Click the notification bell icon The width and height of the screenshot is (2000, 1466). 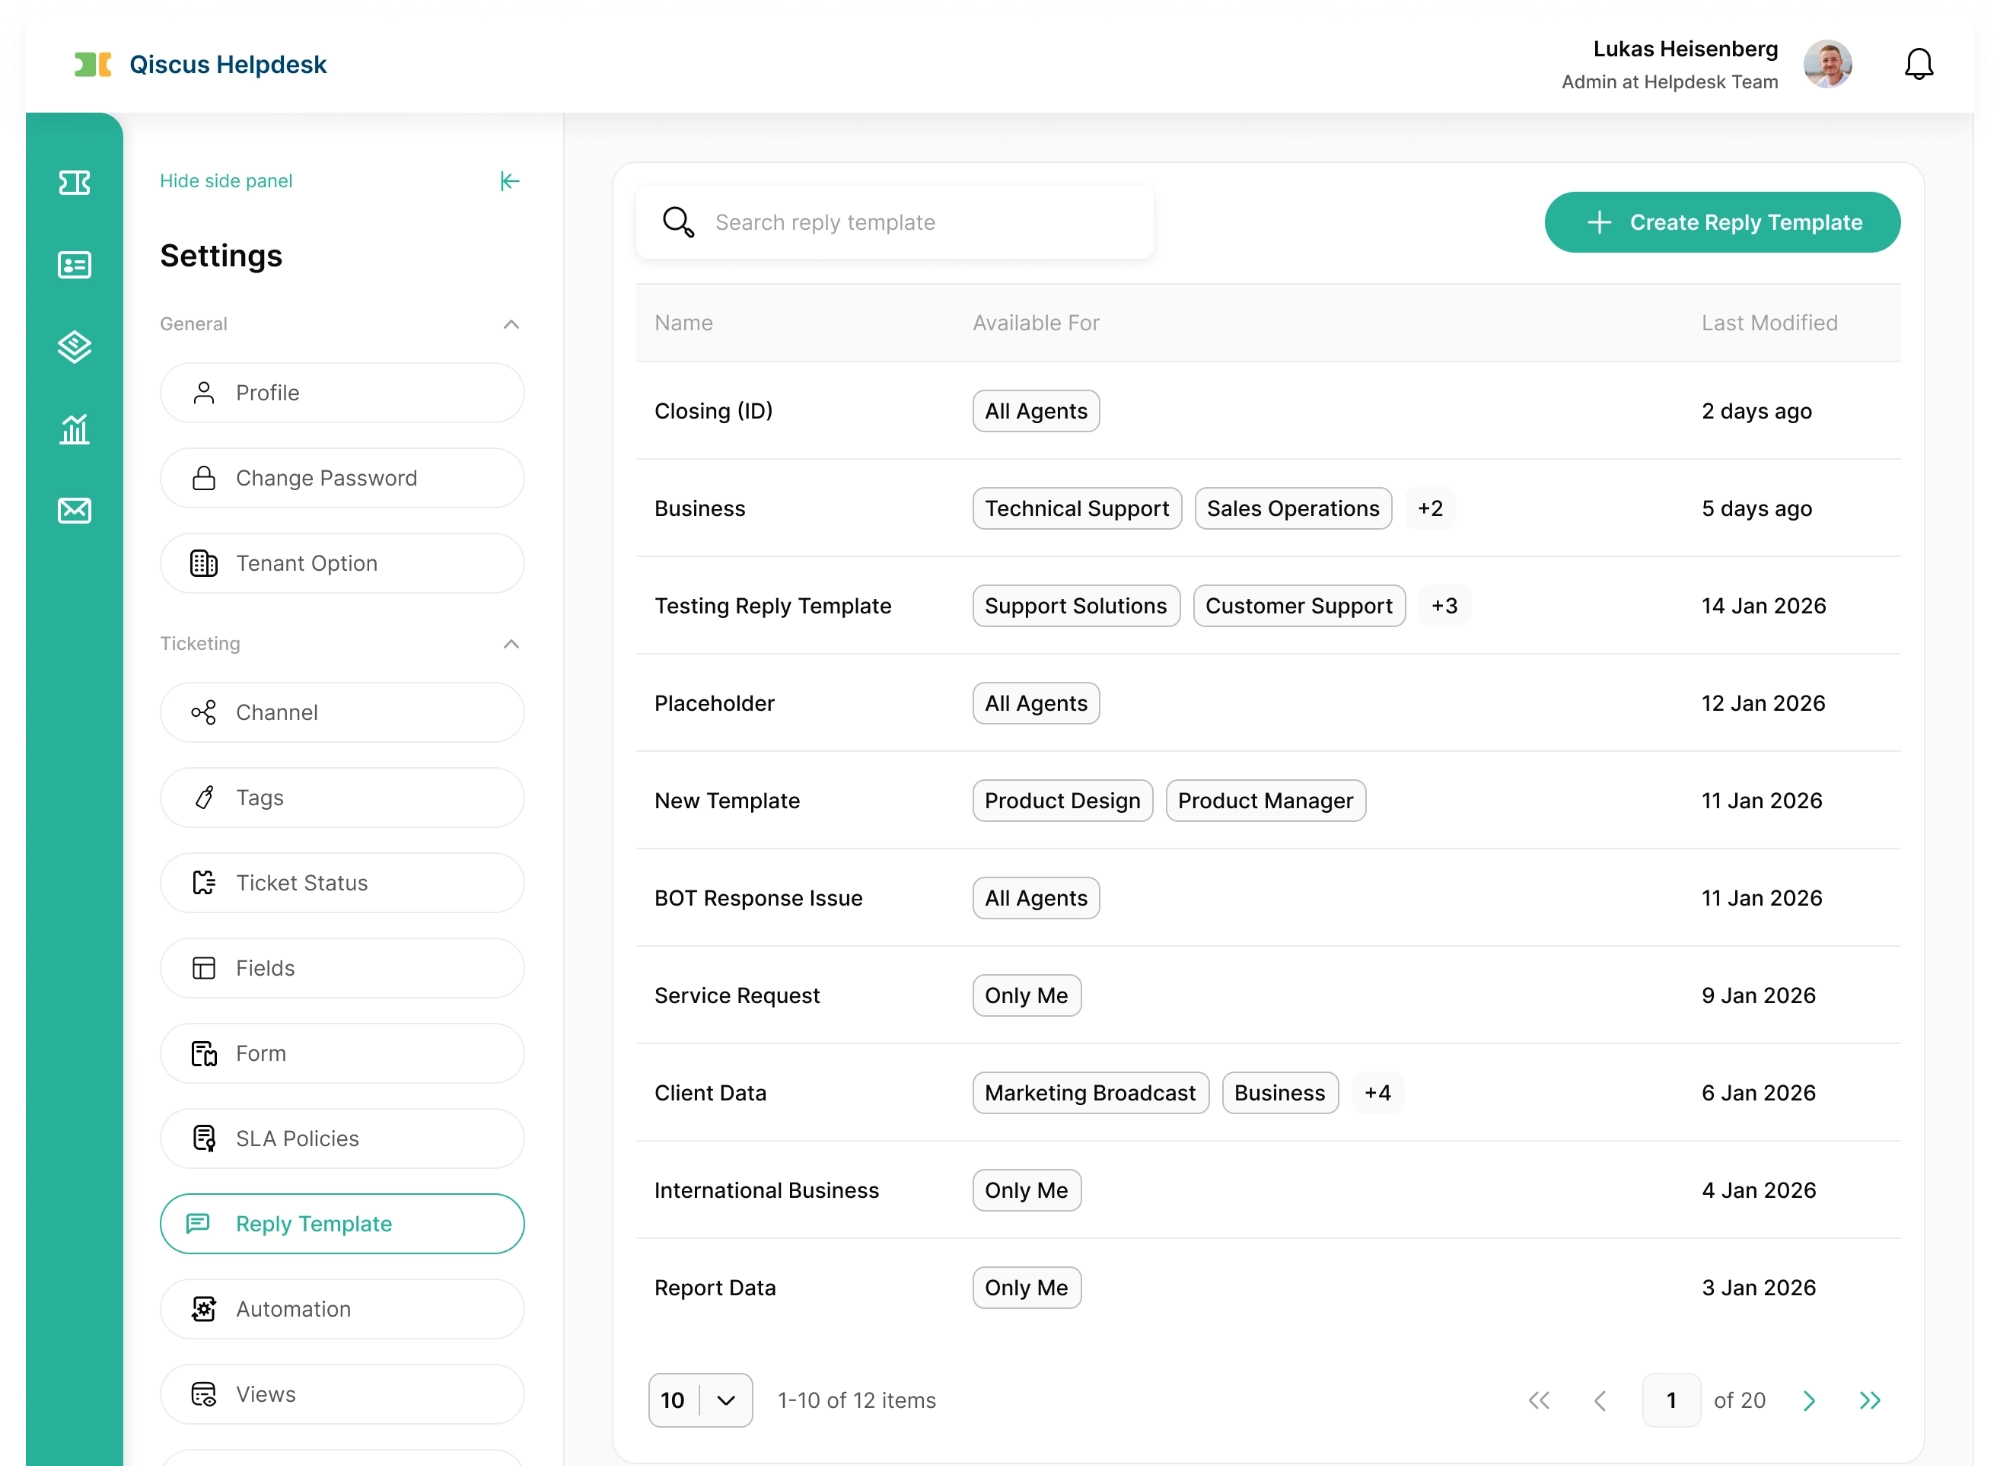click(1918, 64)
